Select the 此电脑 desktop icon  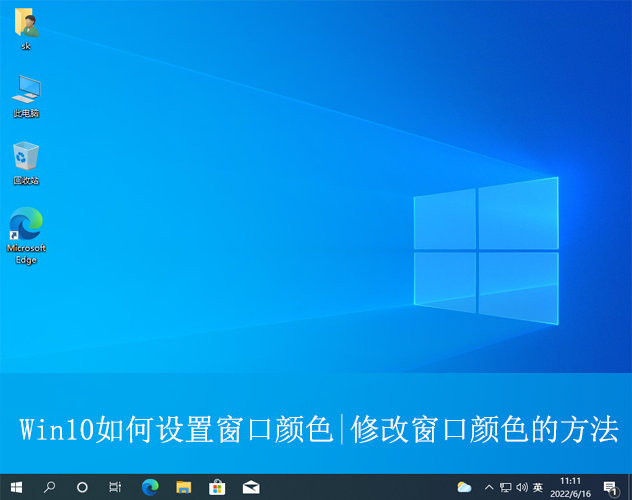point(26,95)
